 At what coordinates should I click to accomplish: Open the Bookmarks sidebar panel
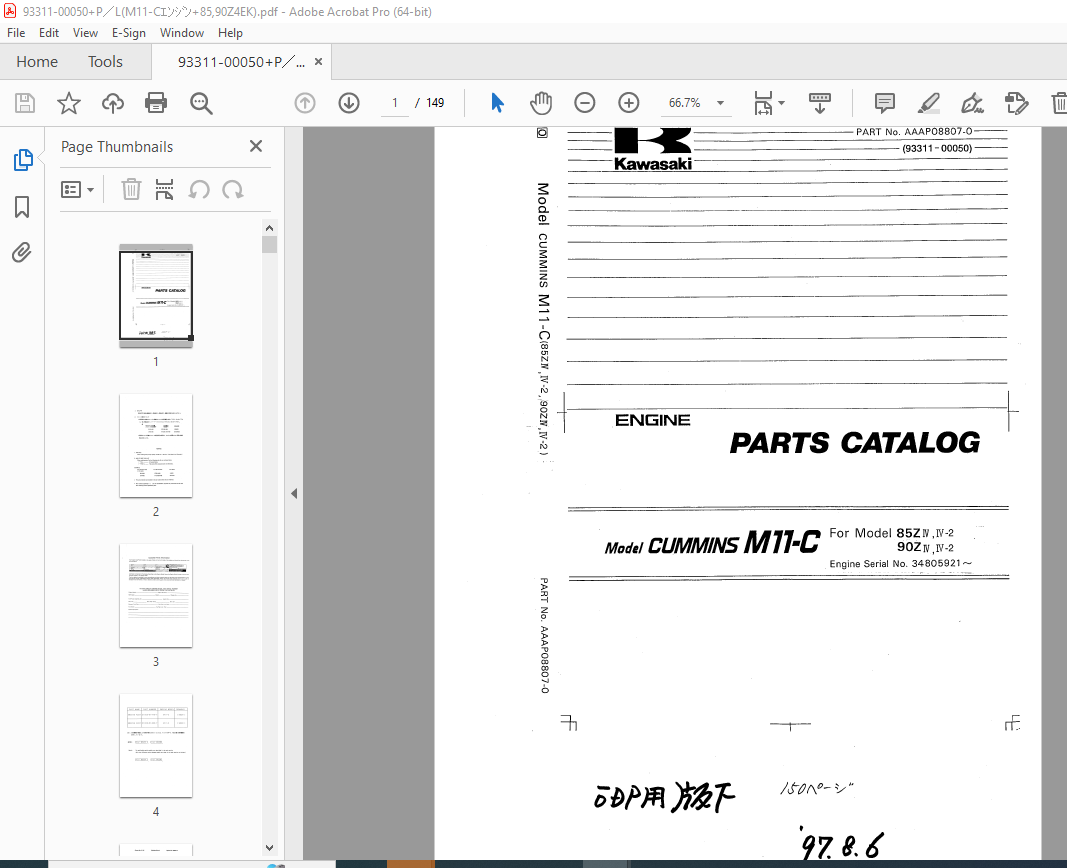[22, 207]
